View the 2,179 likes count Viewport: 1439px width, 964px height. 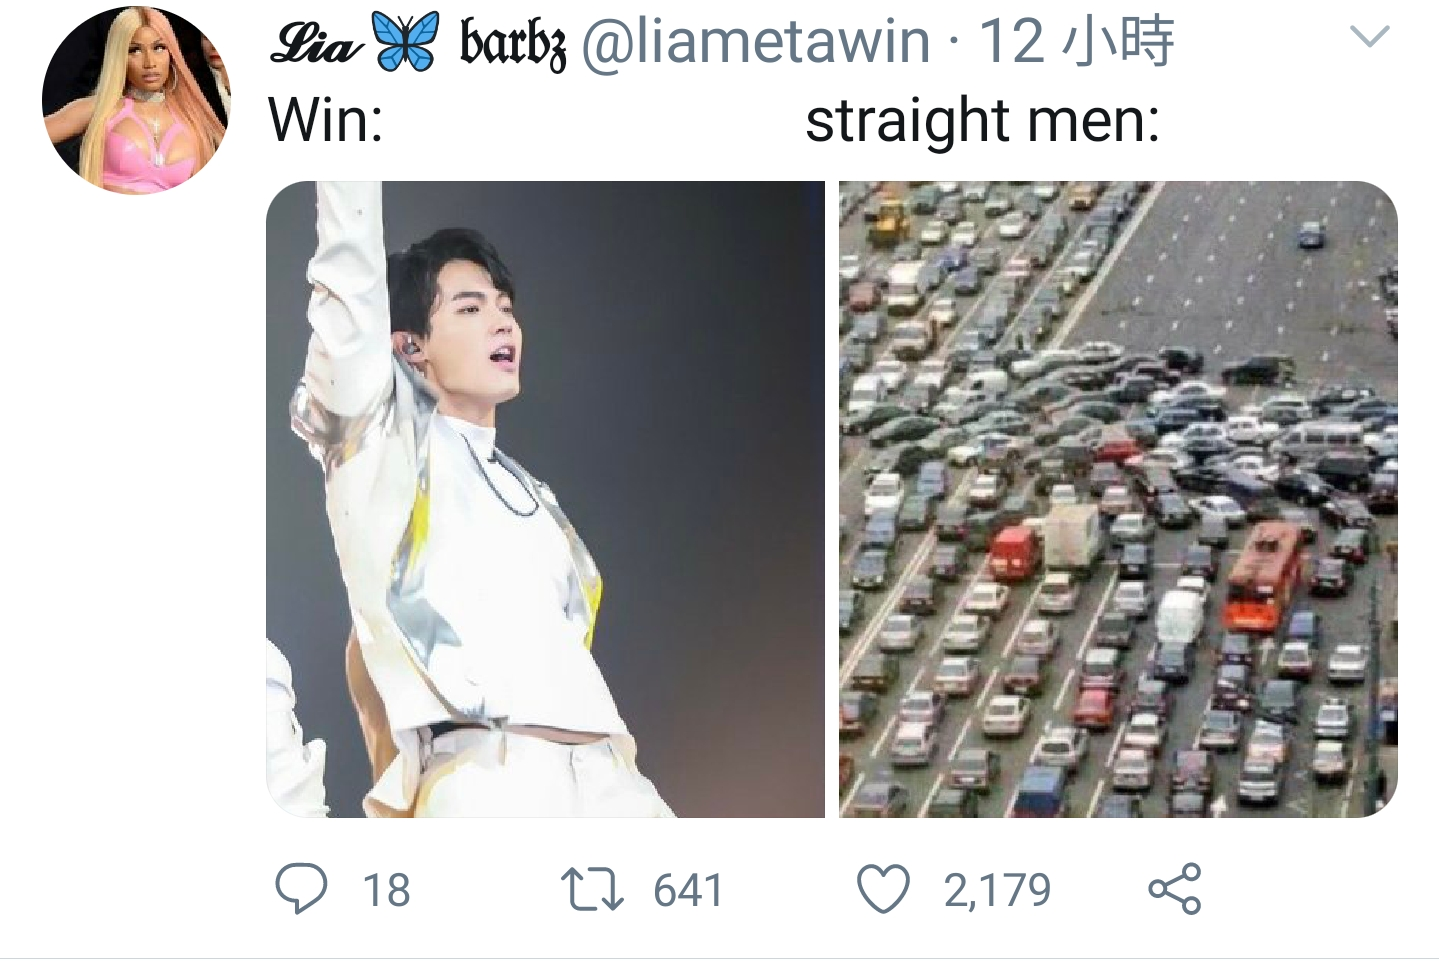[997, 890]
